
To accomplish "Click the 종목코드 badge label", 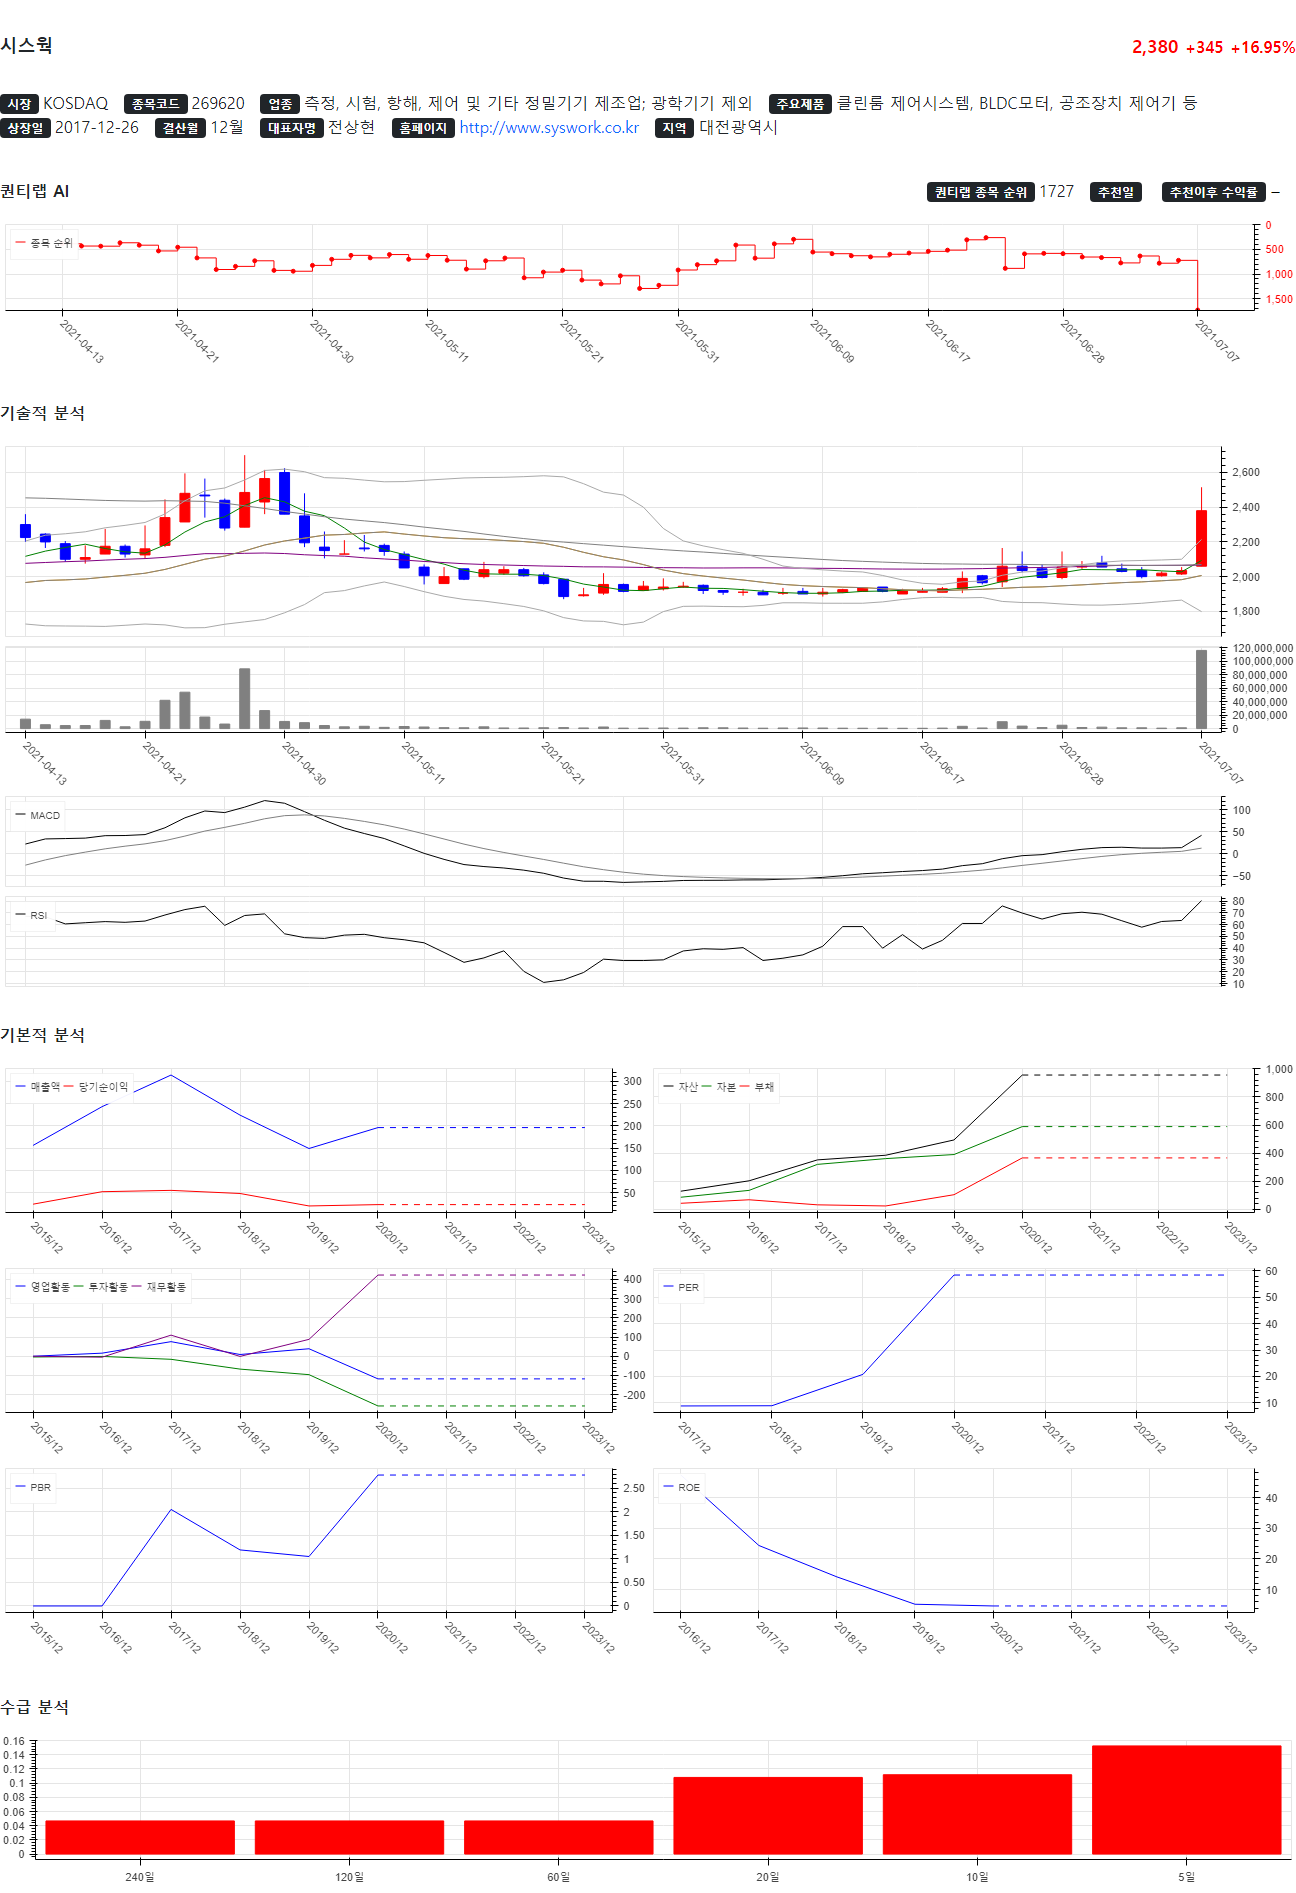I will pos(155,104).
